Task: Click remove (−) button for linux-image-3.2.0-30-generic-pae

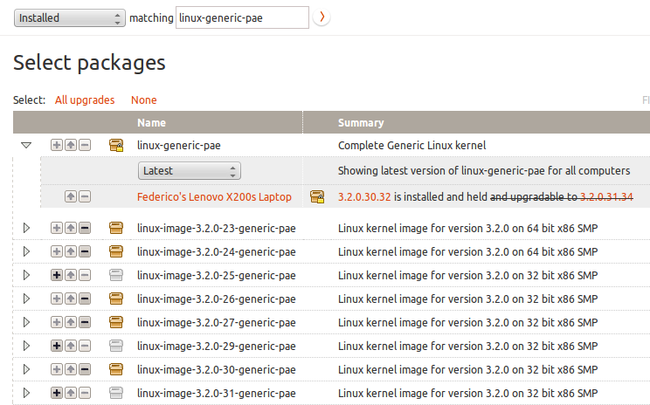Action: [85, 369]
